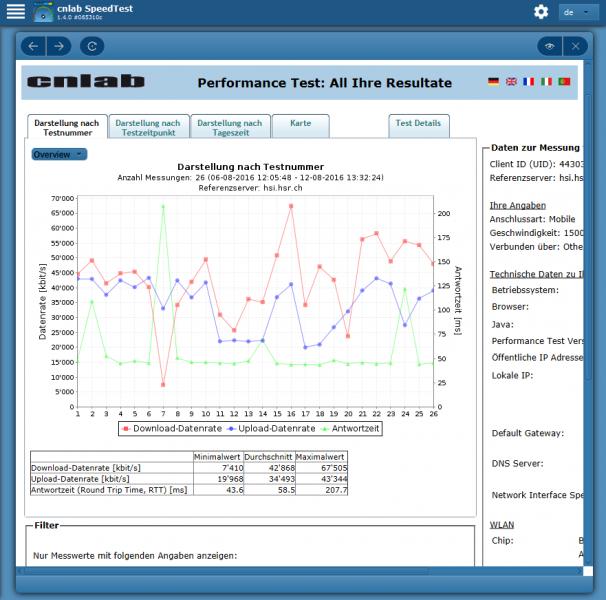Click 'Anzahl Messungen: 26' subtitle

point(250,177)
